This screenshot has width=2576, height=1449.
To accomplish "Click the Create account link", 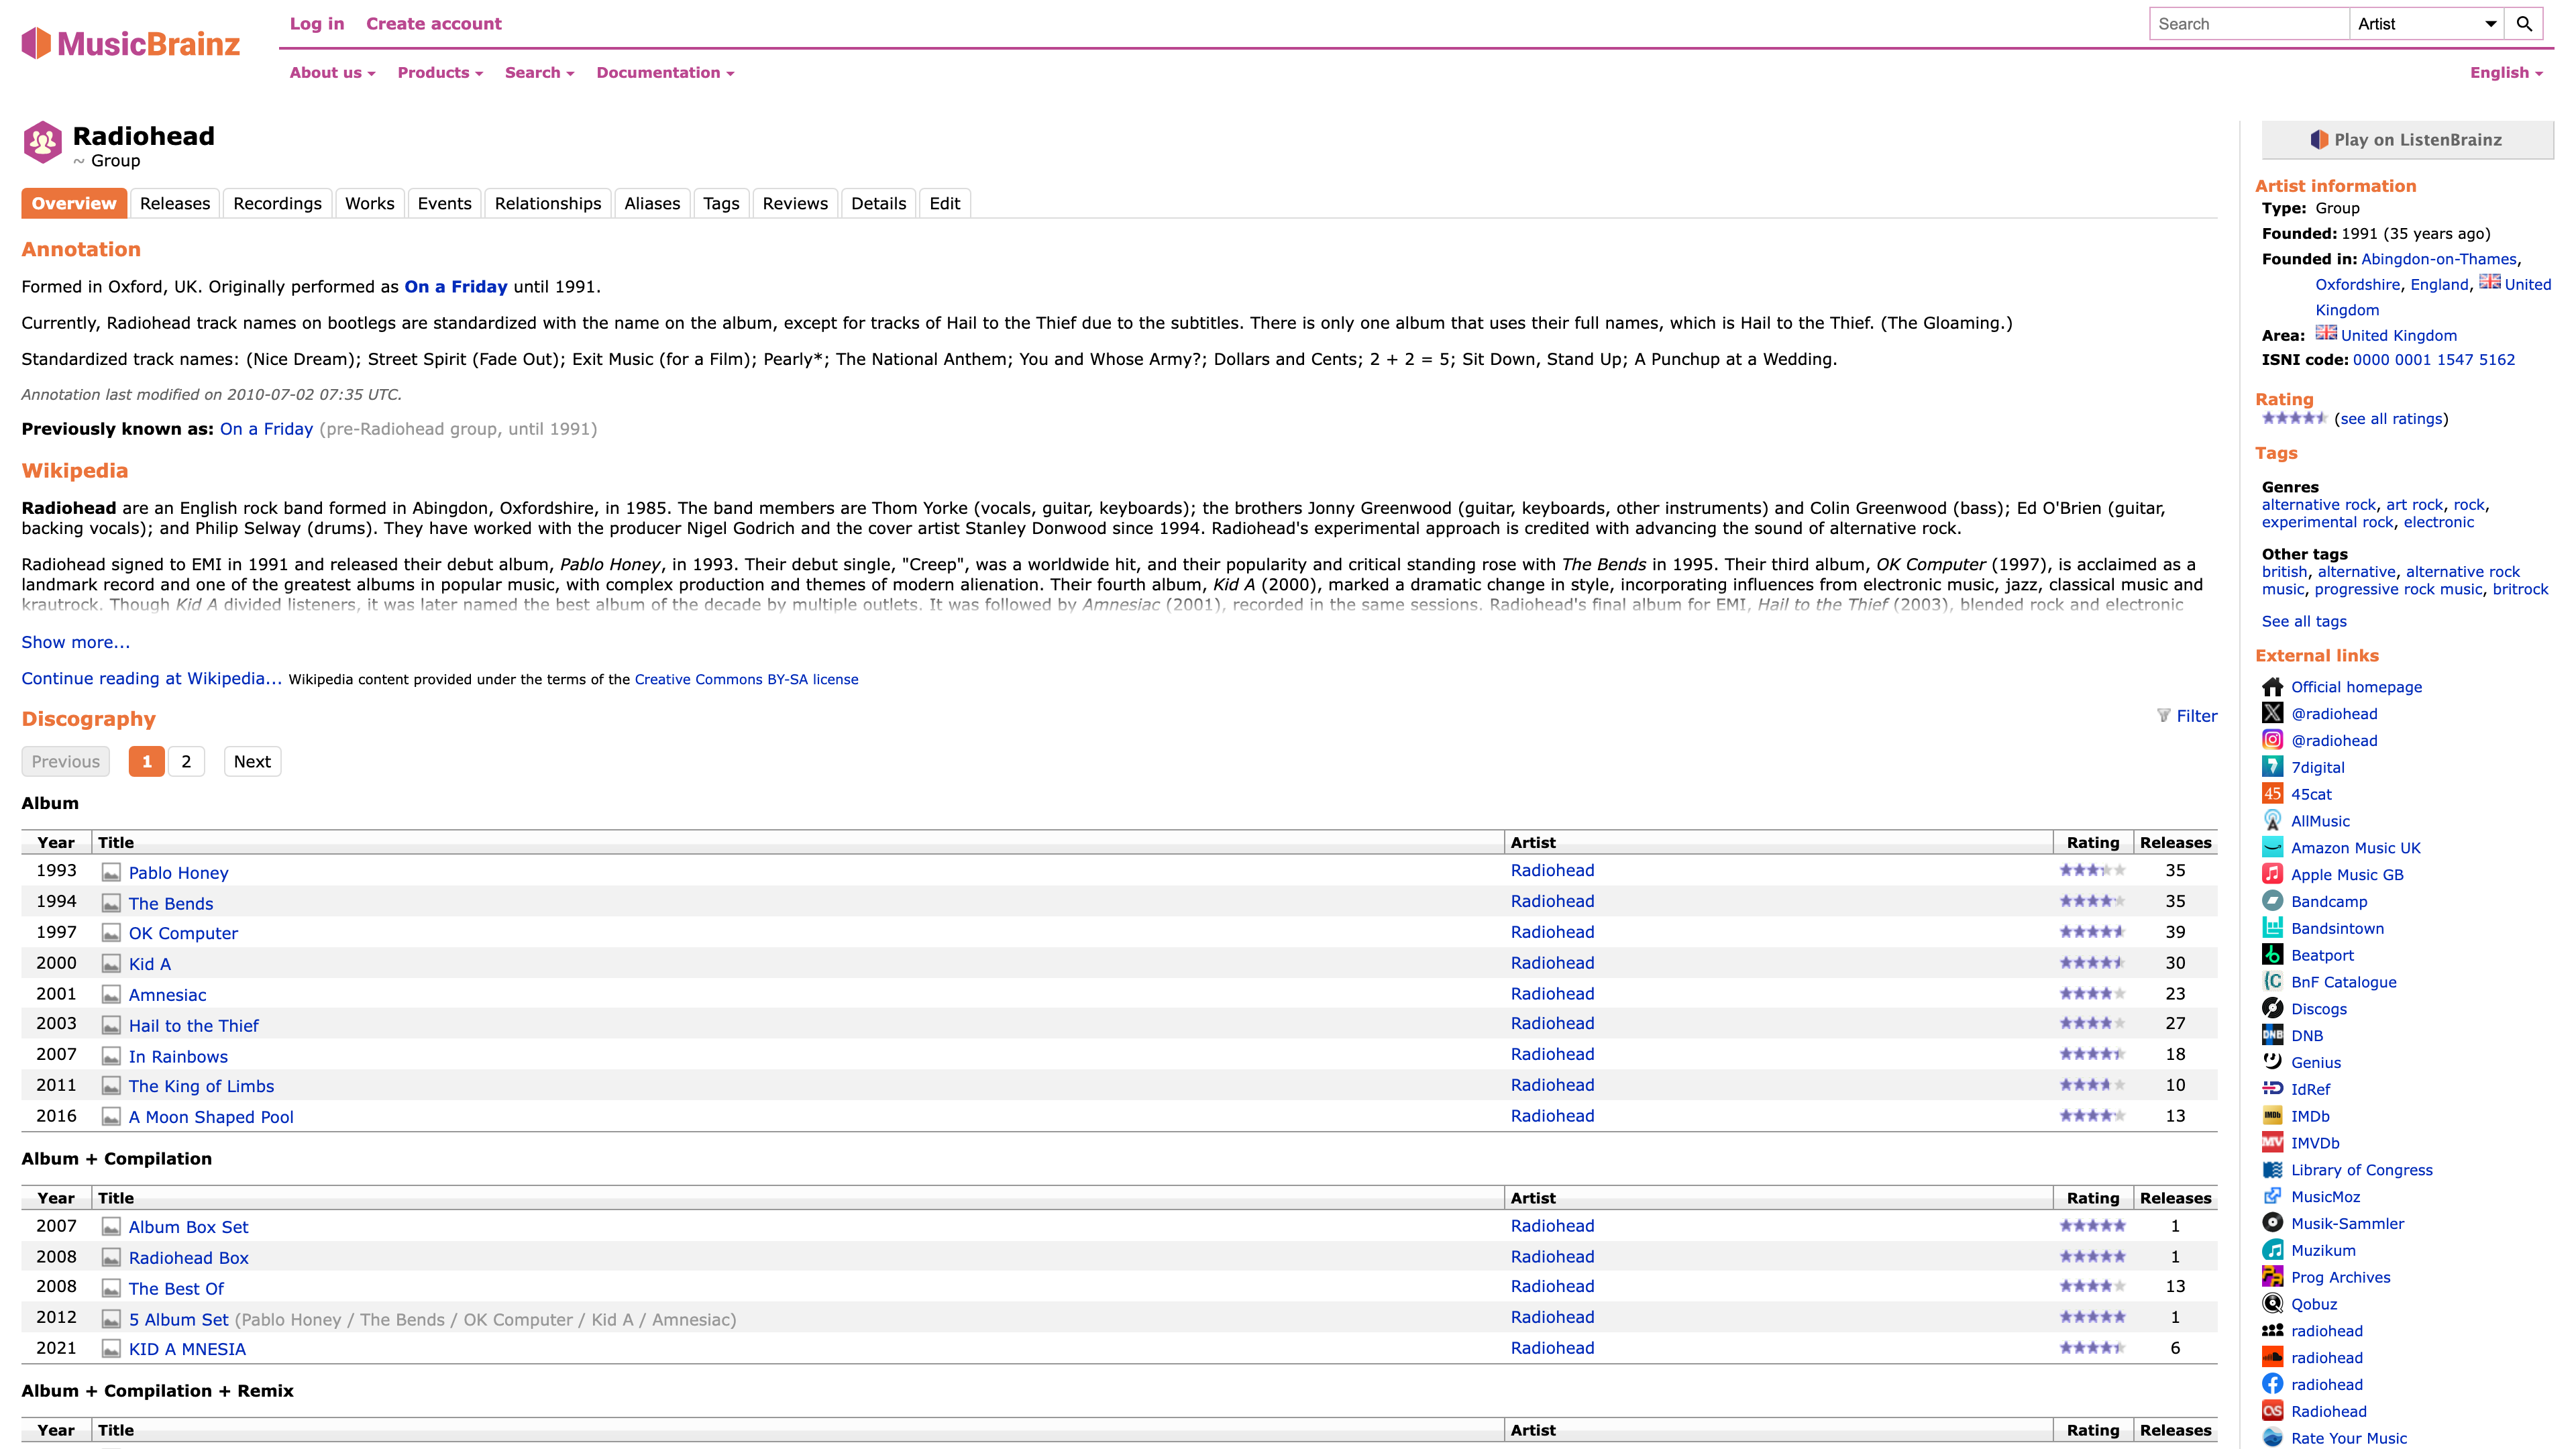I will pyautogui.click(x=434, y=24).
